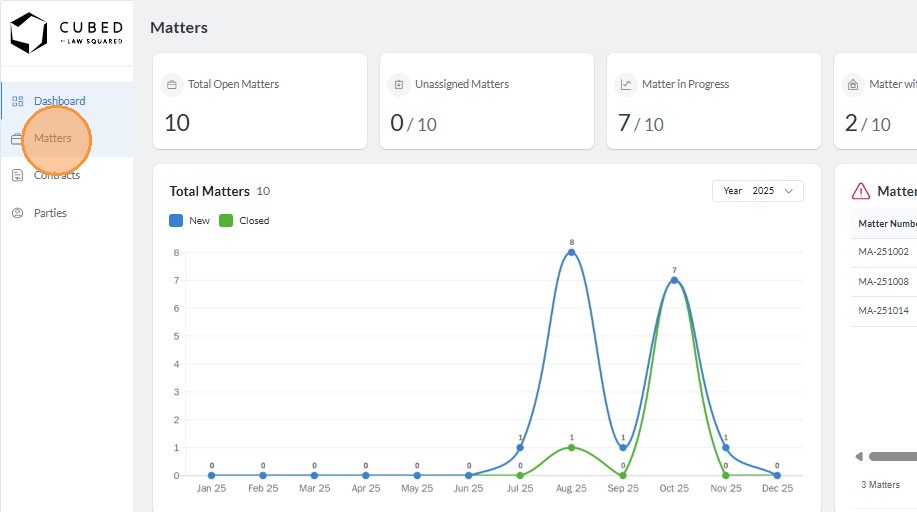Click the table's horizontal scrollbar left arrow
This screenshot has width=917, height=512.
coord(859,457)
